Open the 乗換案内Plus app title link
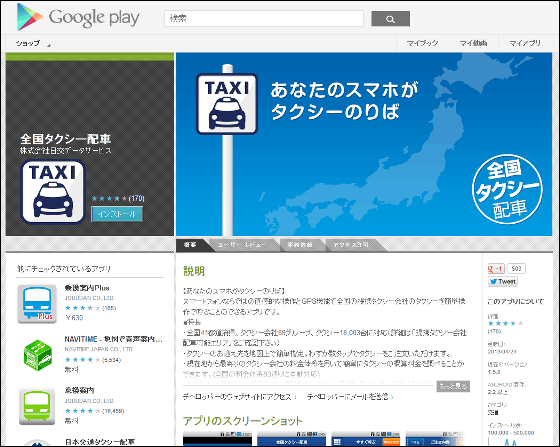The width and height of the screenshot is (560, 447). click(87, 288)
